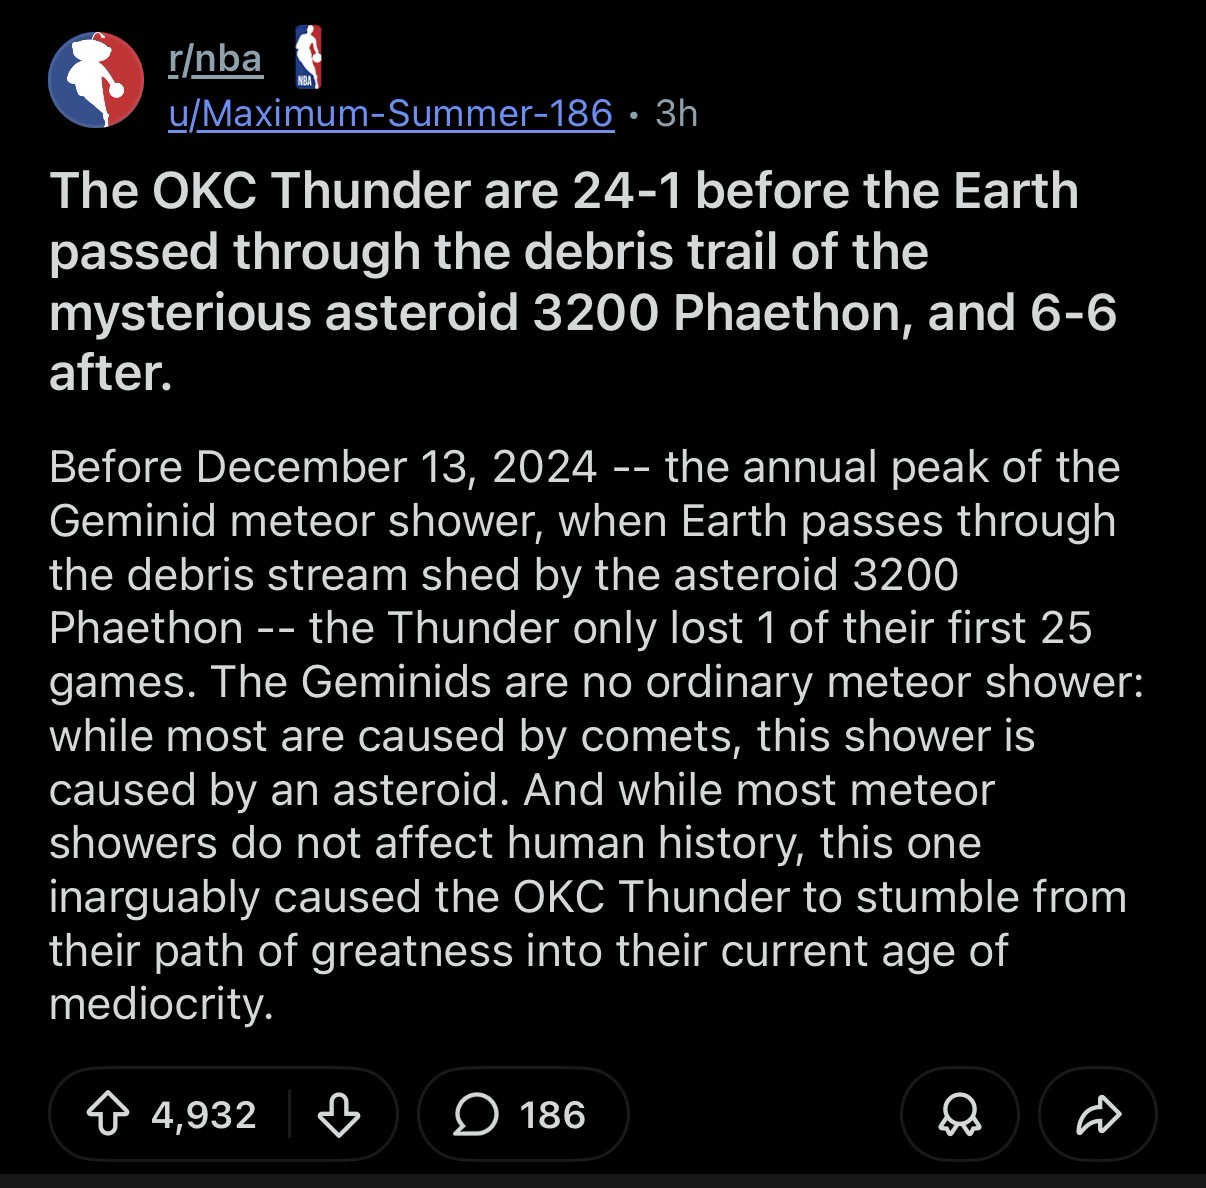Give an award using the award icon
The width and height of the screenshot is (1206, 1188).
[x=959, y=1115]
